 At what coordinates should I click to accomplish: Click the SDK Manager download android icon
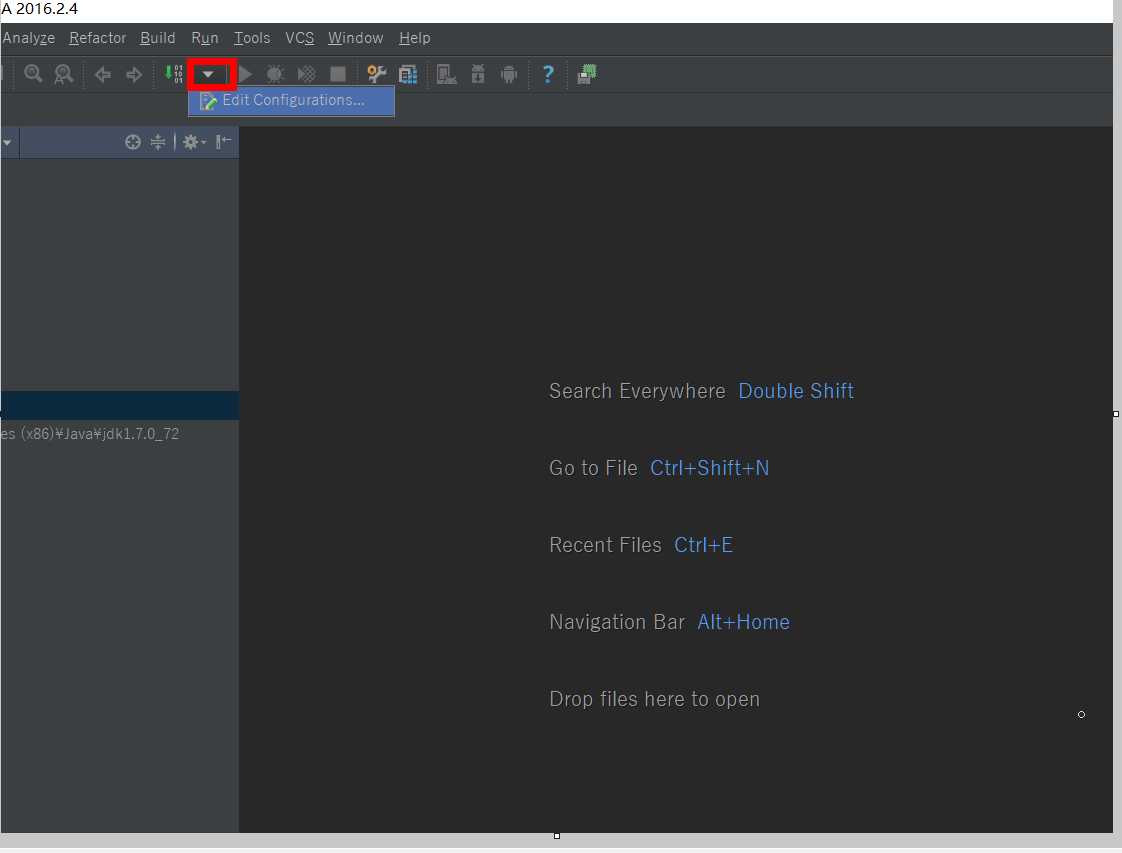pos(478,74)
